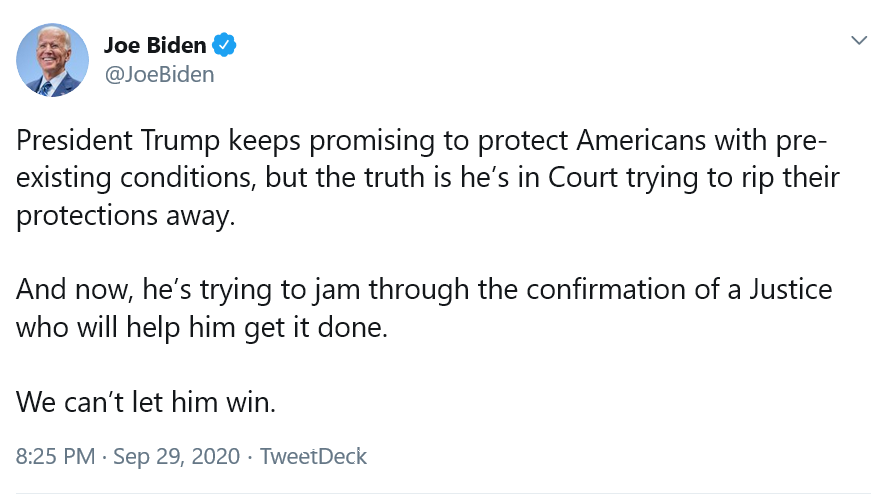
Task: Click the "We can't let him win." line
Action: (x=145, y=403)
